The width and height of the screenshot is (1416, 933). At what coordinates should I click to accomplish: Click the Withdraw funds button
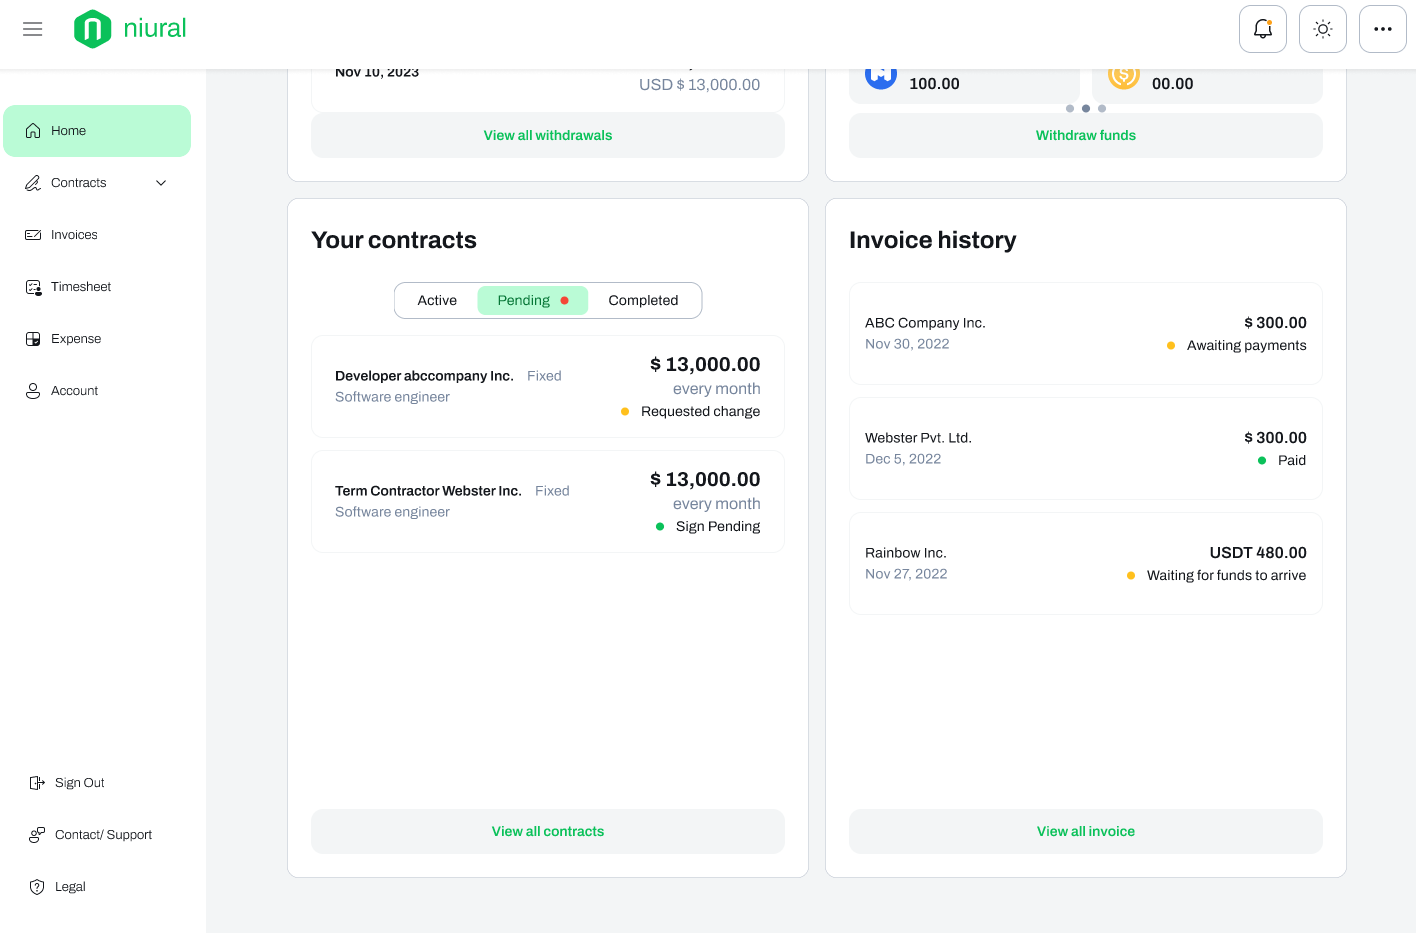[x=1086, y=135]
